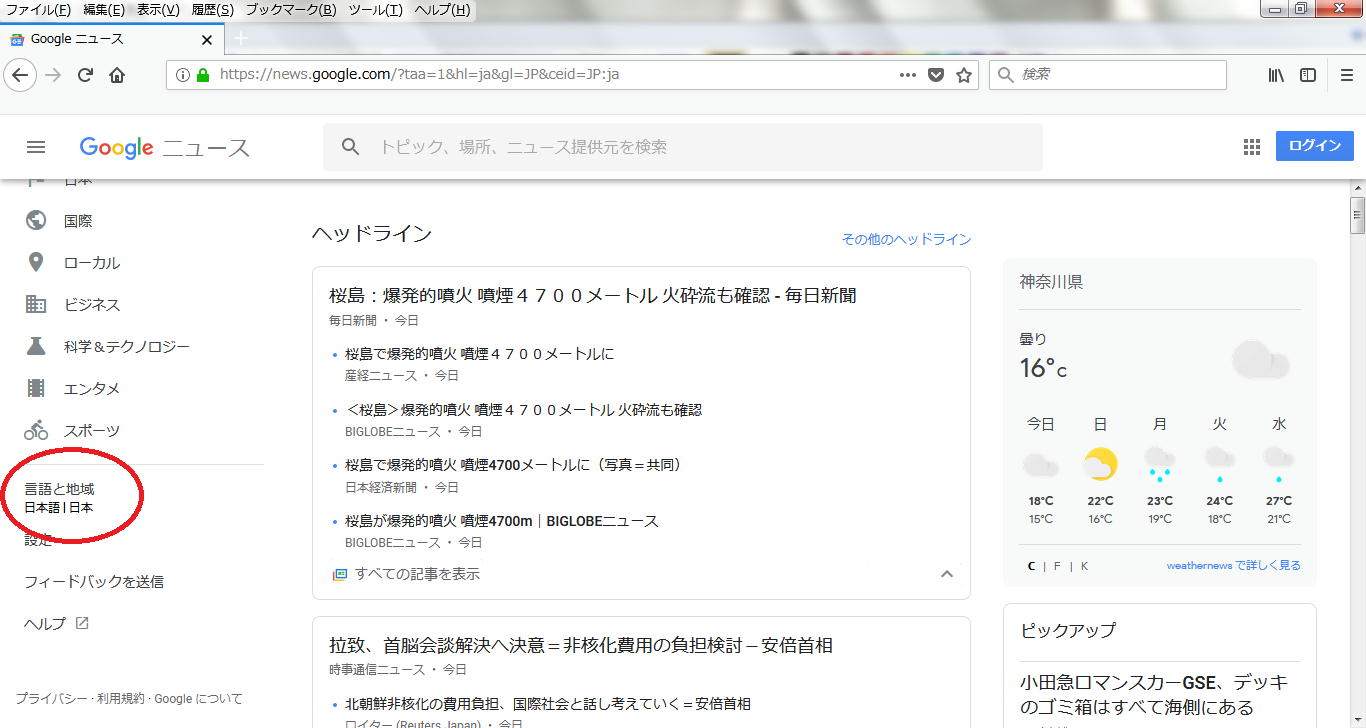Open article 北朝鮮非核化の費用負担 安倍首相
The width and height of the screenshot is (1366, 728).
click(x=548, y=704)
